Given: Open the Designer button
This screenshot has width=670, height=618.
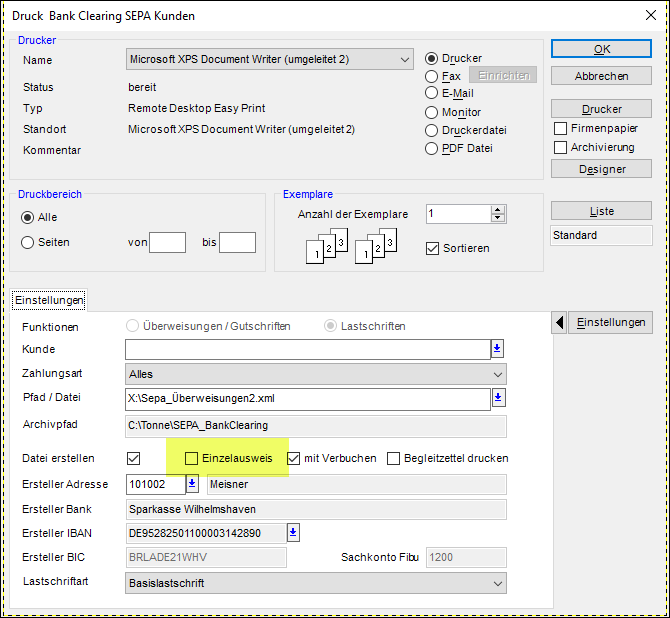Looking at the screenshot, I should (601, 169).
